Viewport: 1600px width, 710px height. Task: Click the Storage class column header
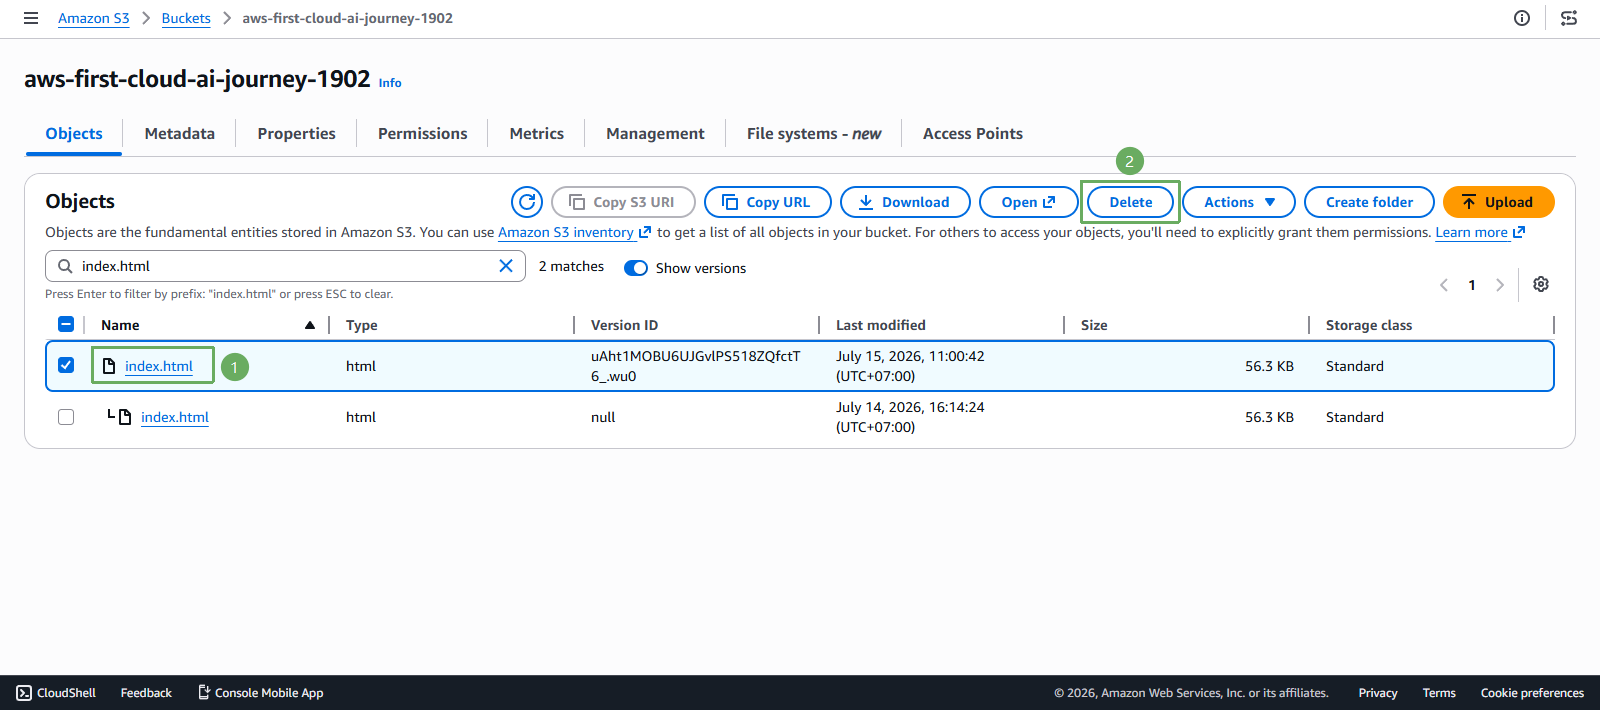[x=1369, y=325]
